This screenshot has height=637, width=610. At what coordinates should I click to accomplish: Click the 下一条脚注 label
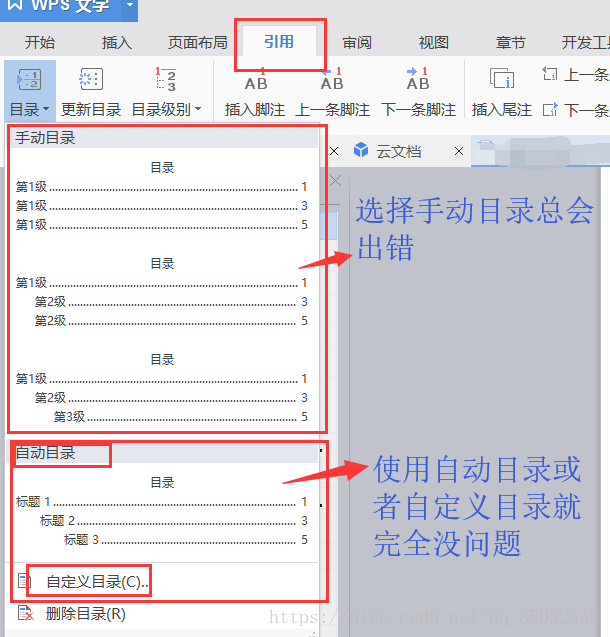coord(418,109)
